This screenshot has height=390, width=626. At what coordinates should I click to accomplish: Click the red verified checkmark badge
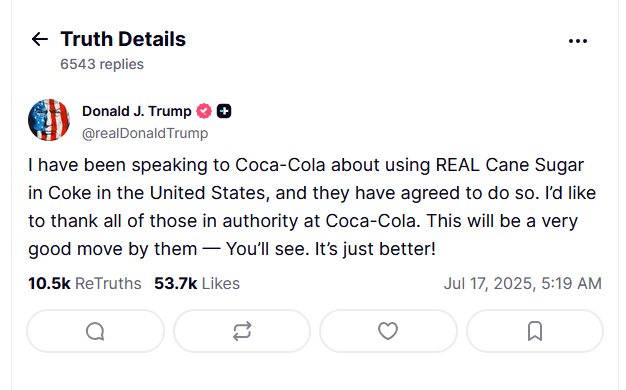pos(204,111)
